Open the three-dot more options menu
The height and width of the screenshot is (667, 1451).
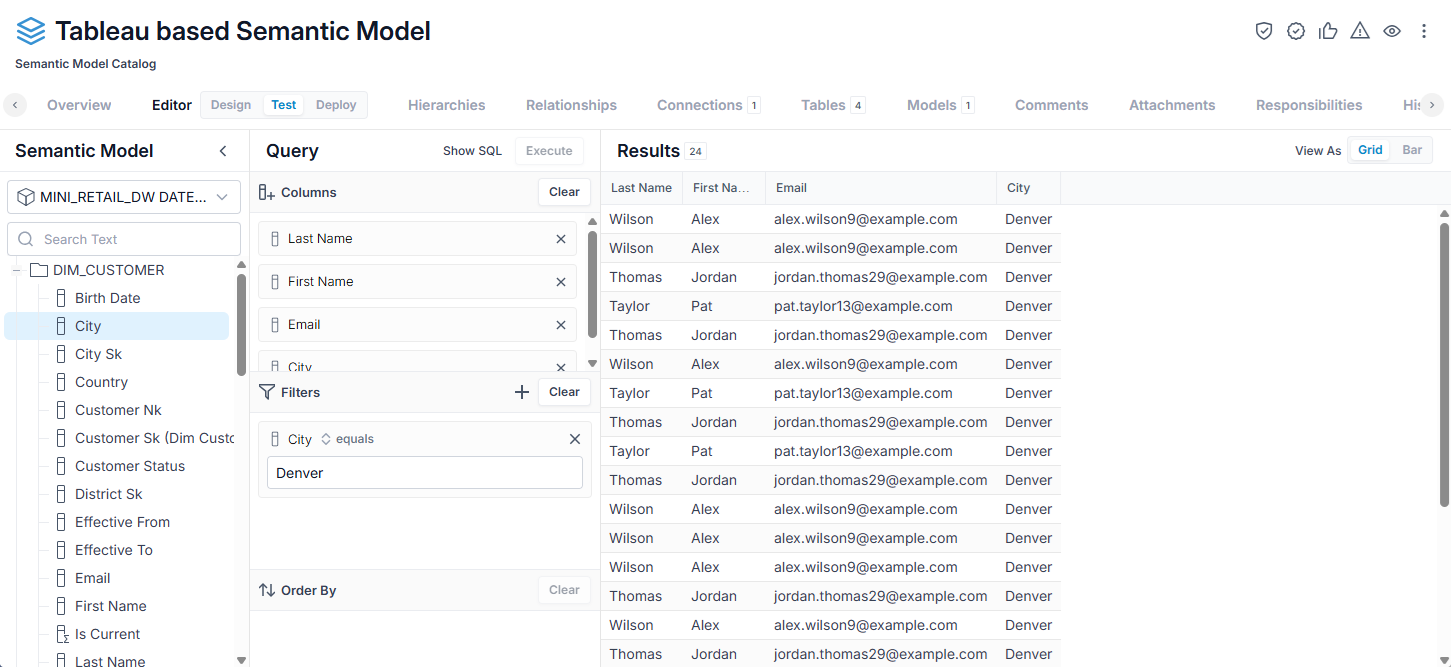pos(1424,31)
